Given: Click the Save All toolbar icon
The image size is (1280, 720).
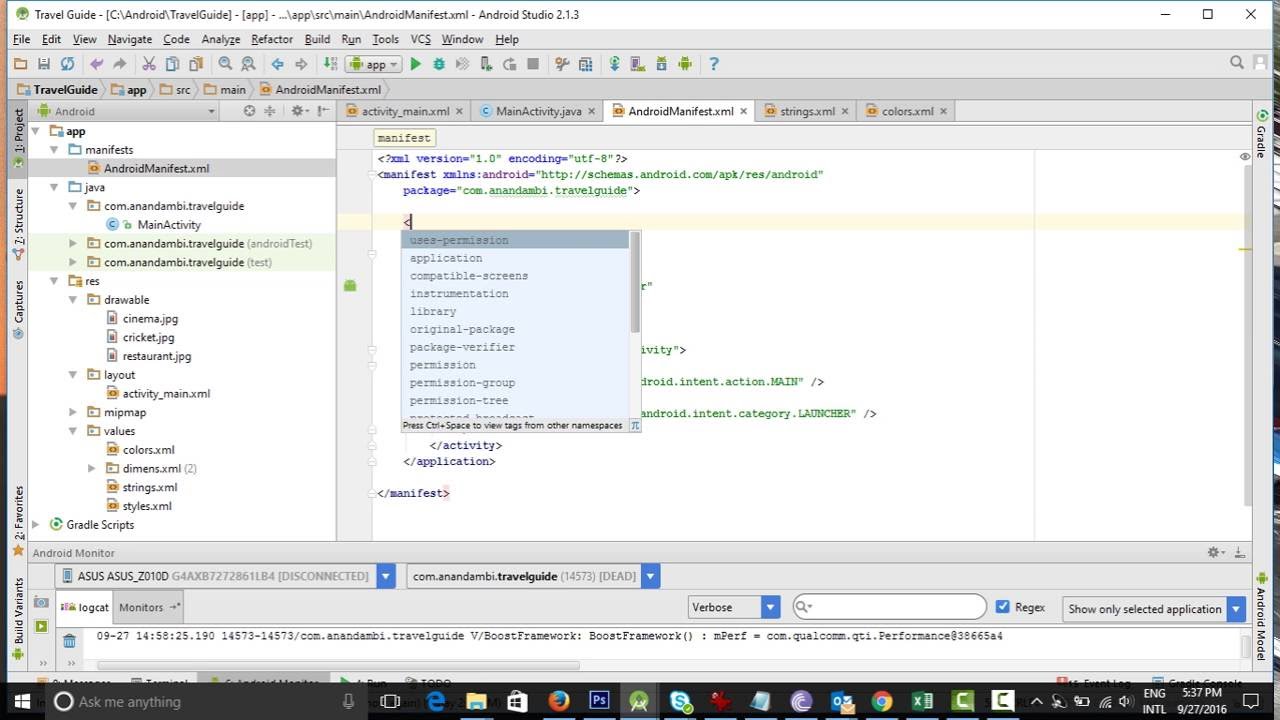Looking at the screenshot, I should point(43,64).
